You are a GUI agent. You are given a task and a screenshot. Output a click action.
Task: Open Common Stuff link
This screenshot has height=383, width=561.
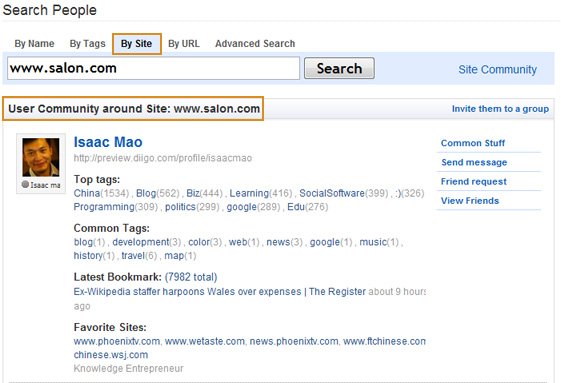pyautogui.click(x=473, y=143)
